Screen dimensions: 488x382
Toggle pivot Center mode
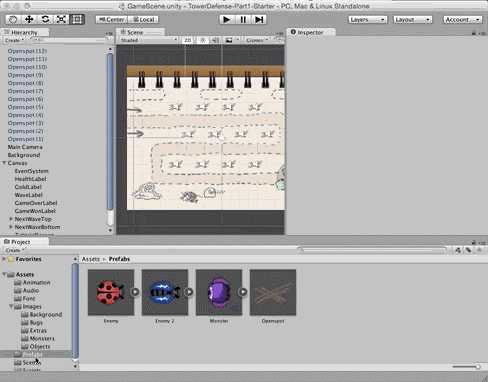(112, 20)
